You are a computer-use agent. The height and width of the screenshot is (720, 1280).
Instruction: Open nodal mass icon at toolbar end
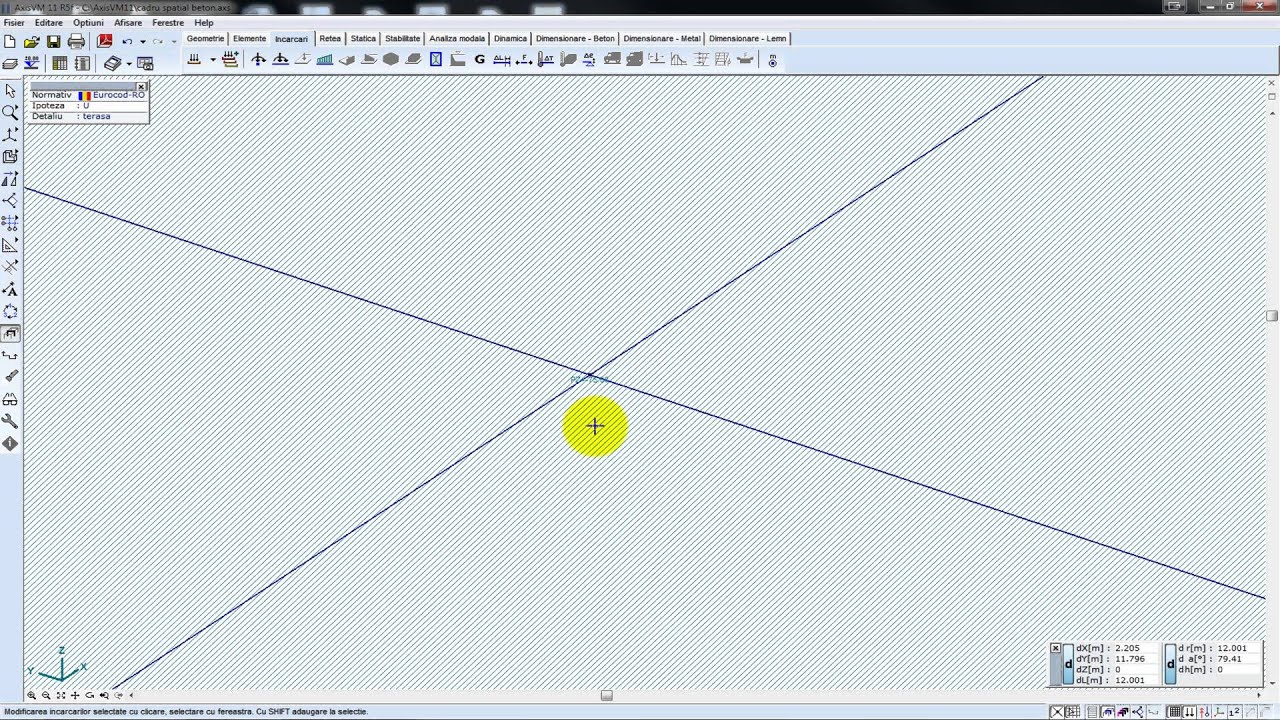(772, 60)
